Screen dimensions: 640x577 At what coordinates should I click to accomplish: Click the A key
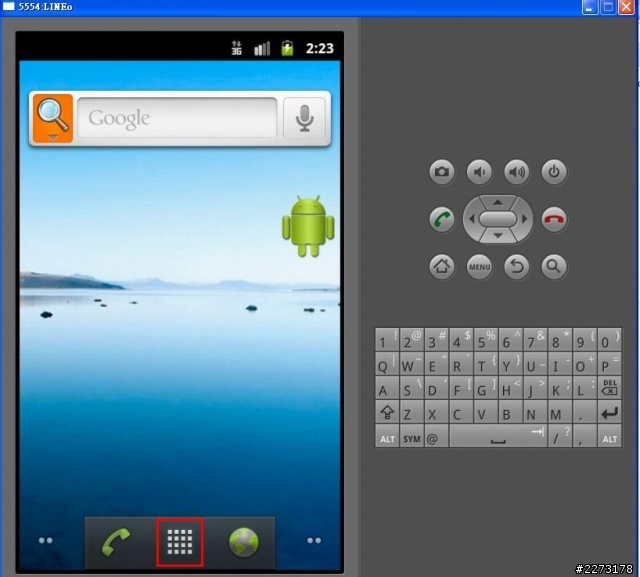[387, 388]
